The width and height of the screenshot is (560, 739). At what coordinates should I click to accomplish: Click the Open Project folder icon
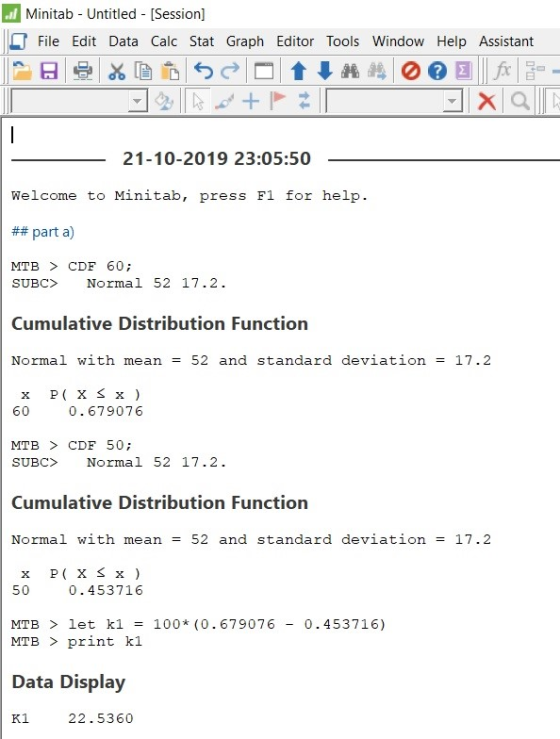[x=22, y=71]
